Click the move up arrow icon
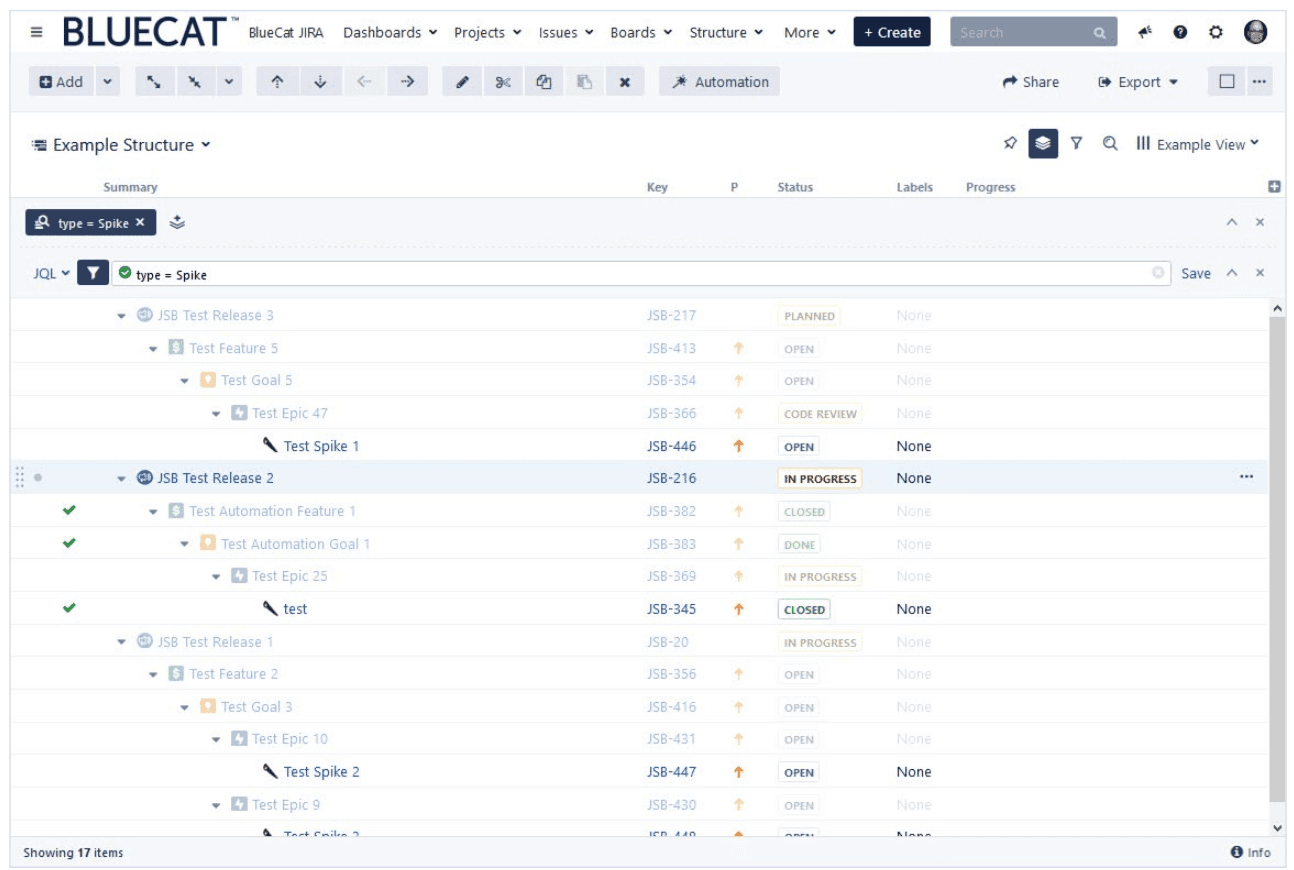 point(277,82)
